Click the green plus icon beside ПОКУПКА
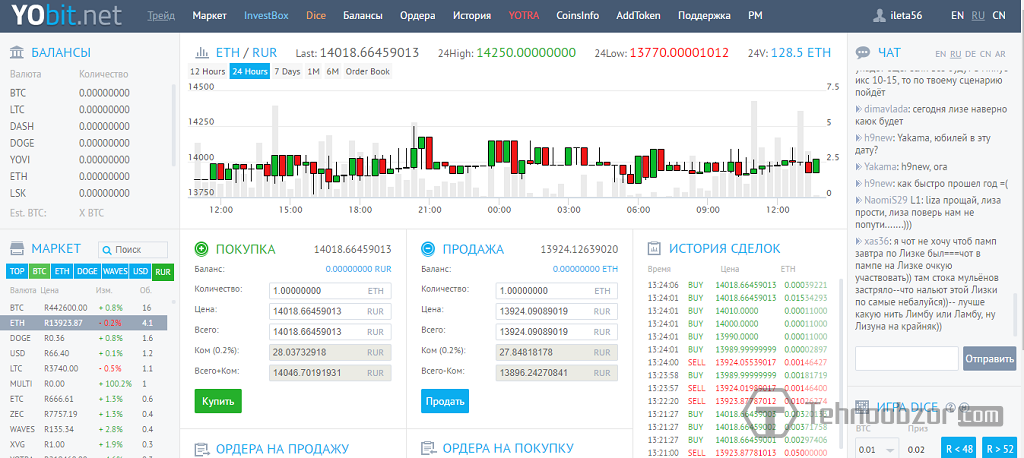This screenshot has width=1024, height=458. pos(202,249)
